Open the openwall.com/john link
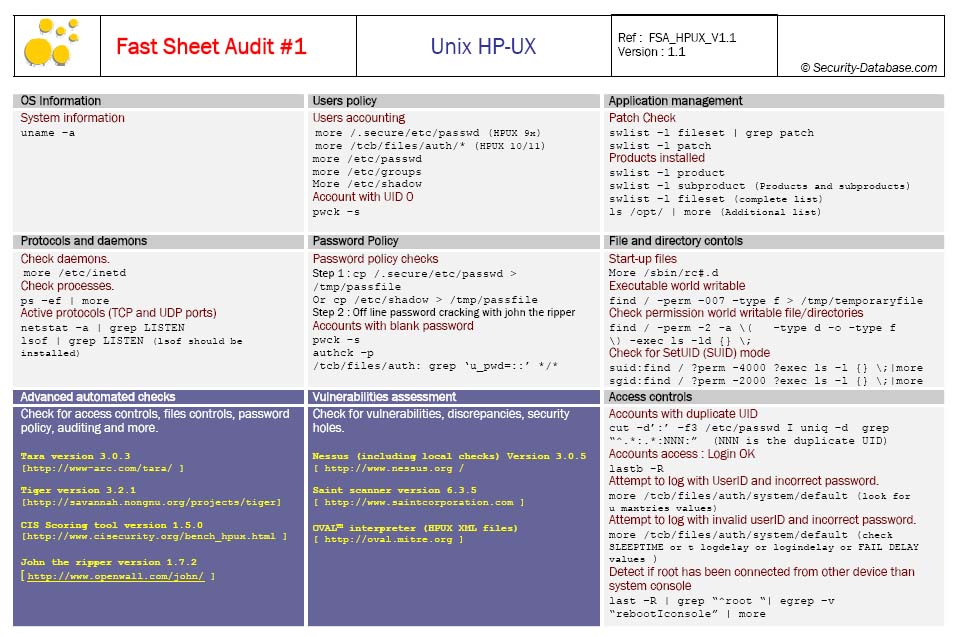The width and height of the screenshot is (955, 637). pos(116,576)
